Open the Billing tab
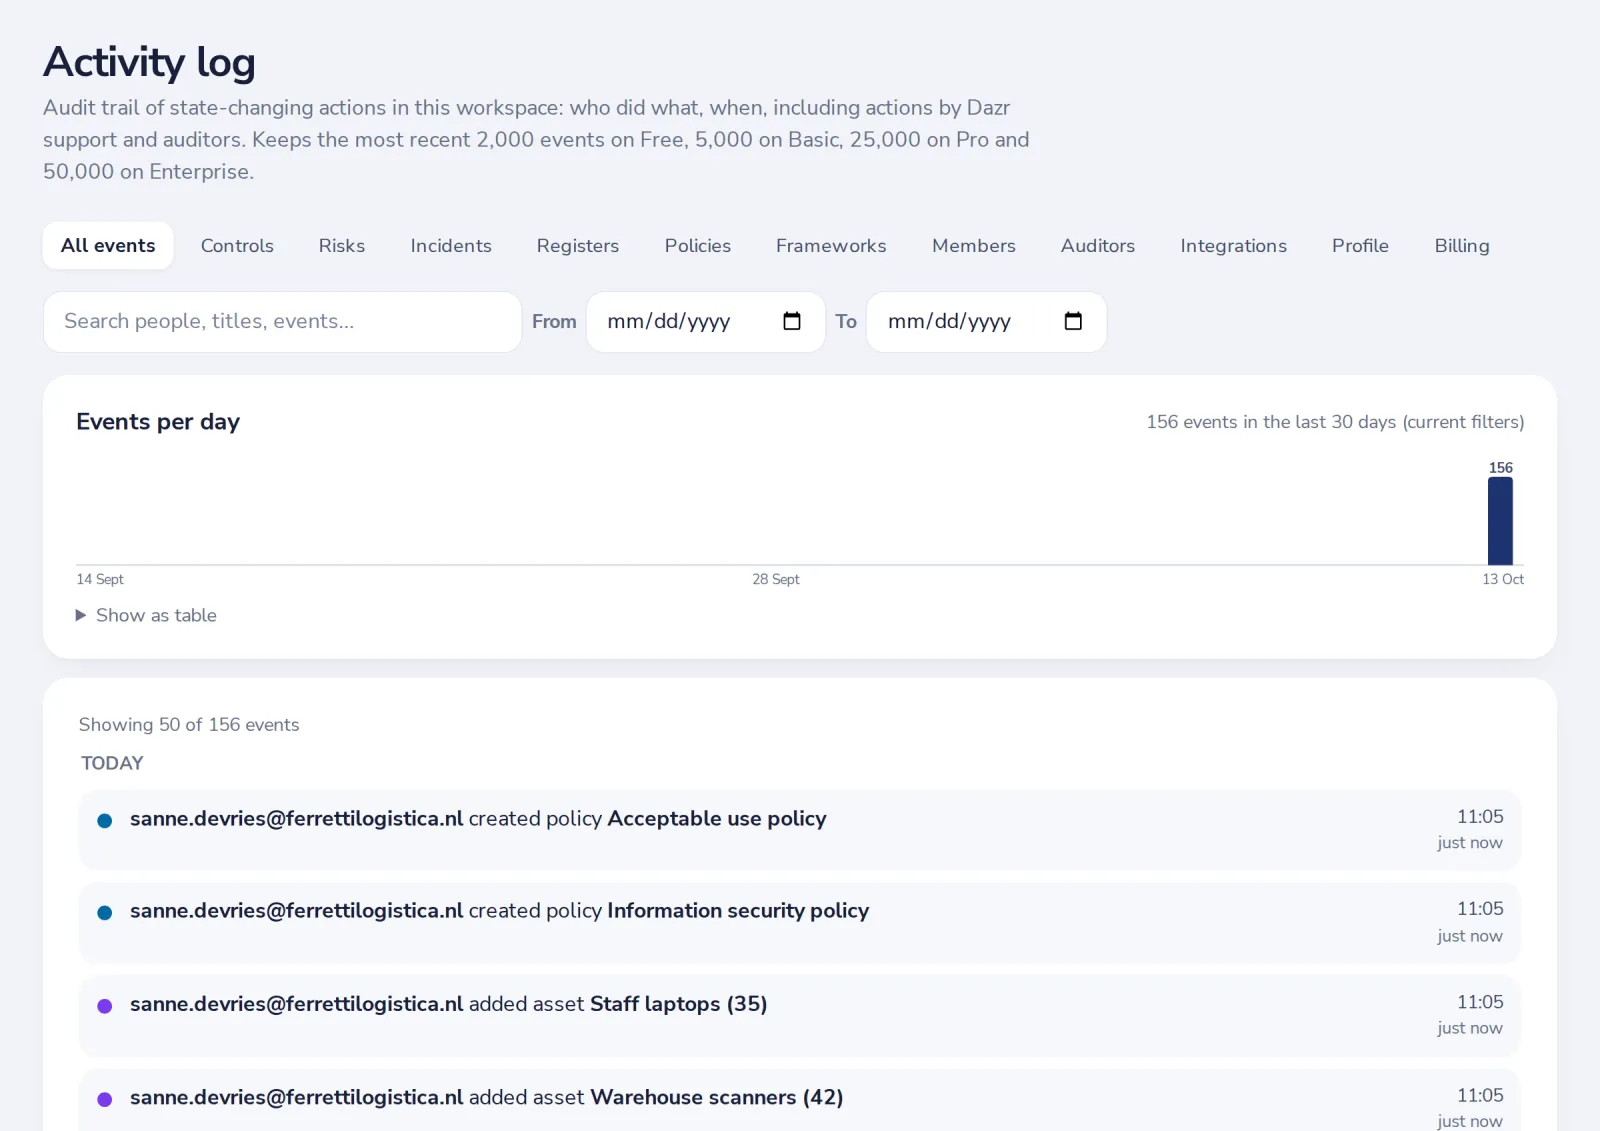This screenshot has width=1600, height=1131. pos(1462,246)
